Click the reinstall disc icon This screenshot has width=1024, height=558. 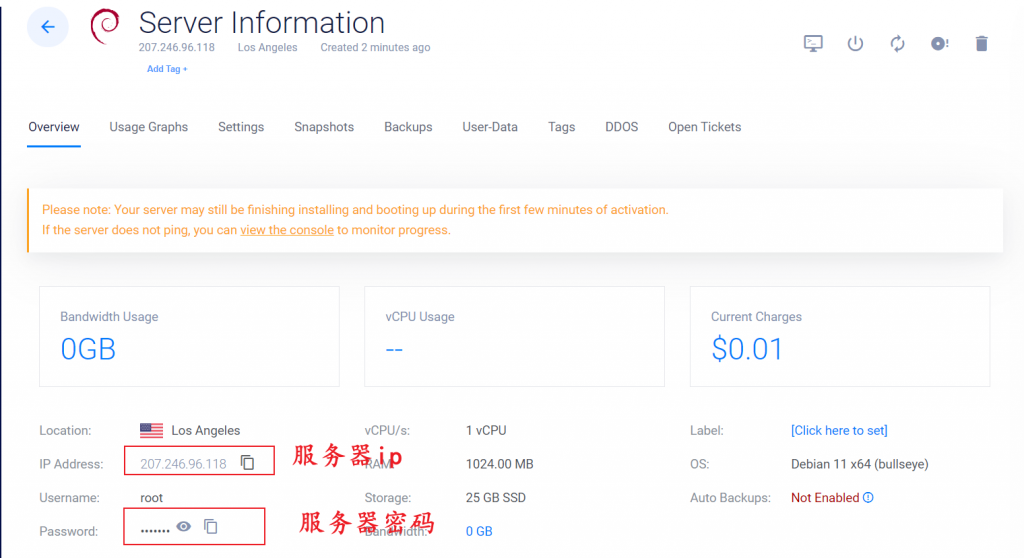(x=939, y=44)
